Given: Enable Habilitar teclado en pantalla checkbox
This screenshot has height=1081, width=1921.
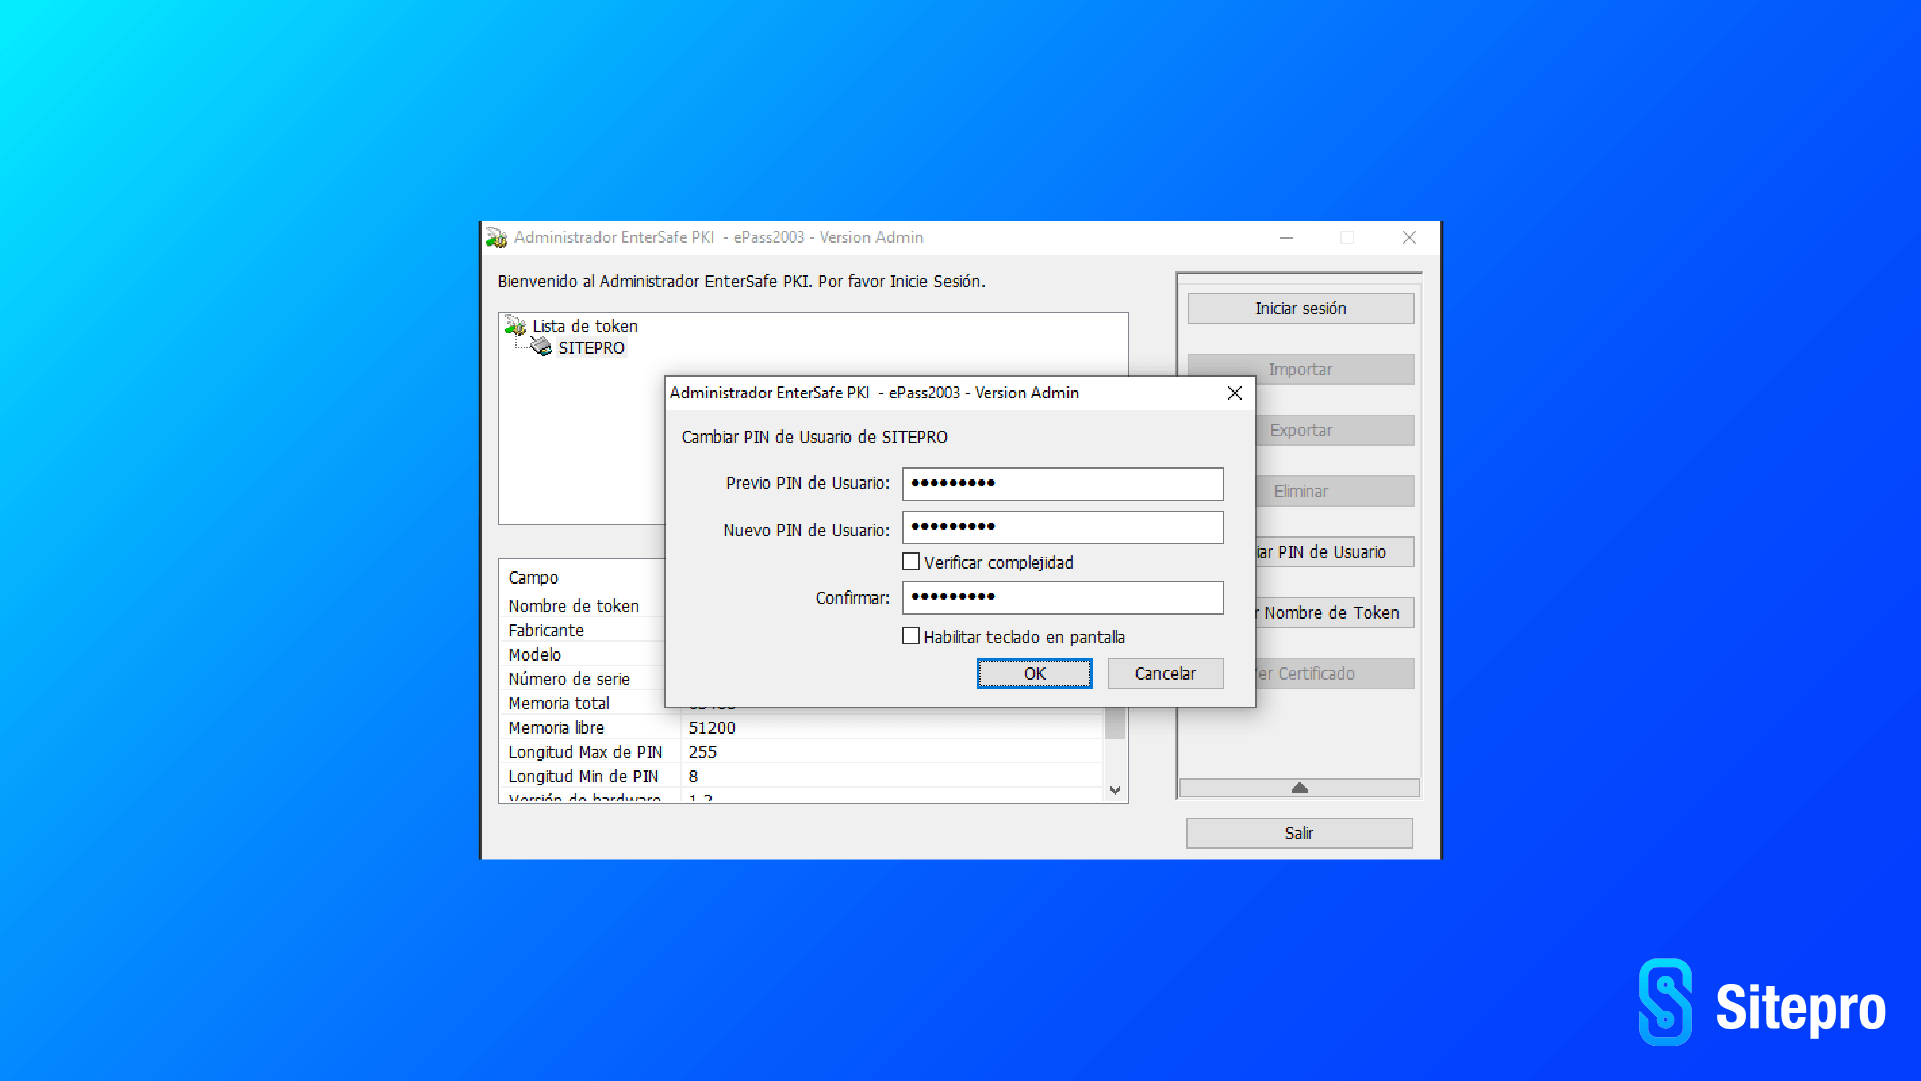Looking at the screenshot, I should point(911,636).
